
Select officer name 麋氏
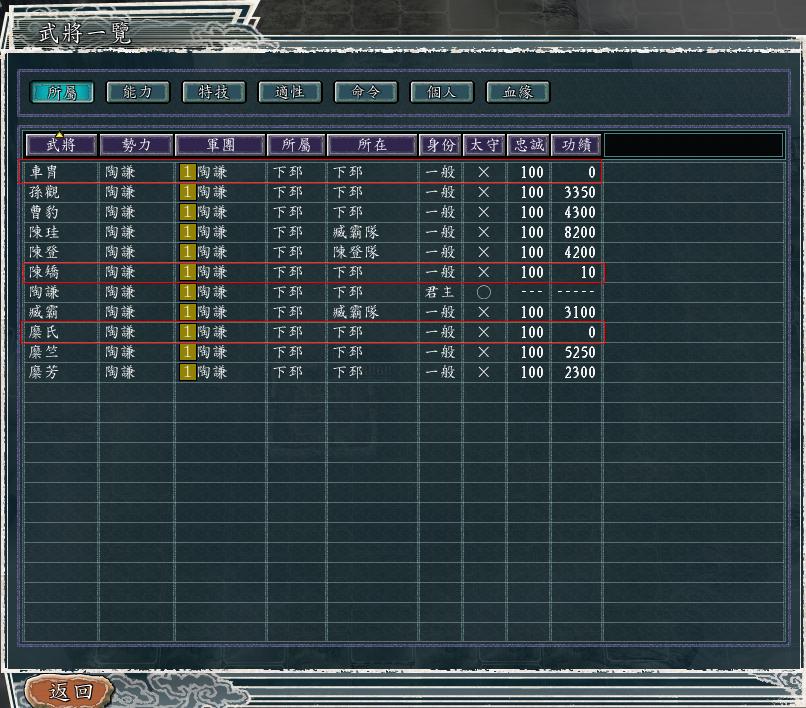tap(44, 333)
